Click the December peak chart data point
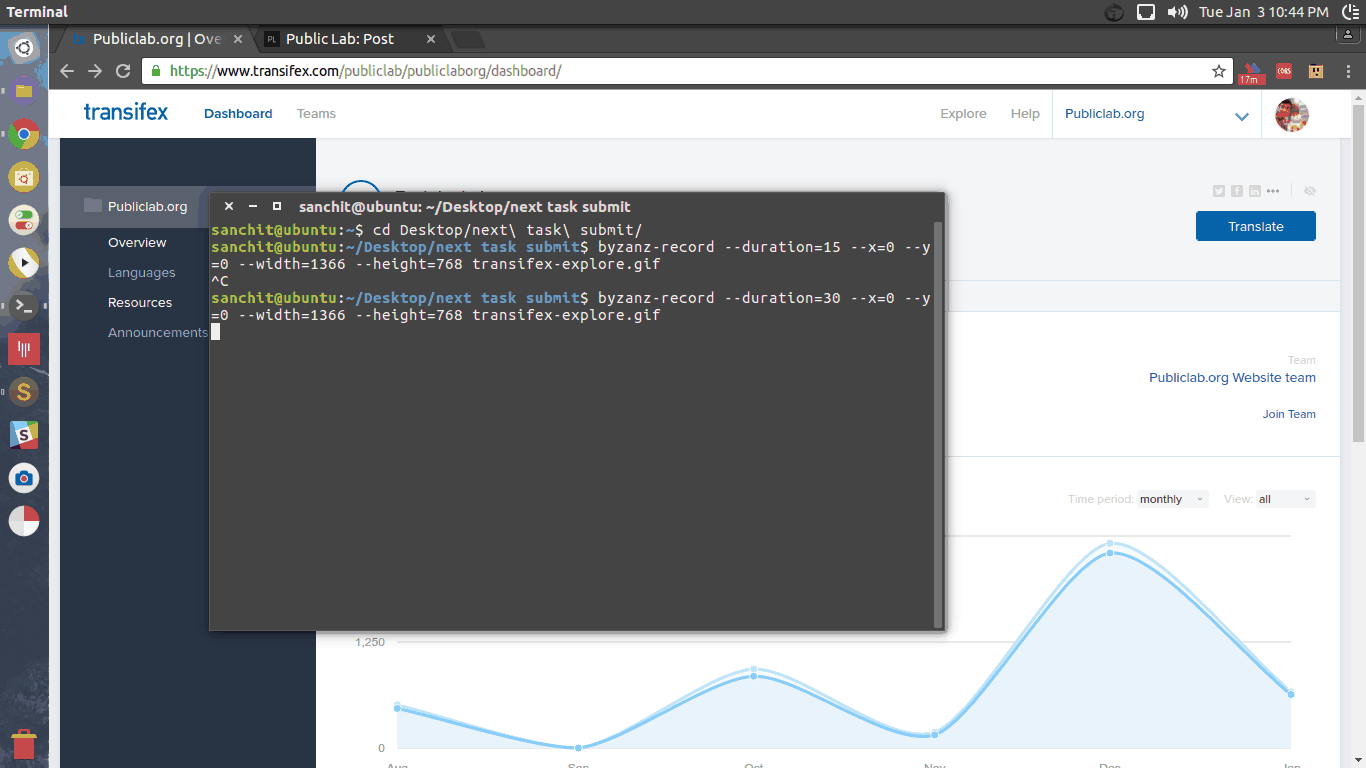Viewport: 1366px width, 768px height. [x=1110, y=545]
